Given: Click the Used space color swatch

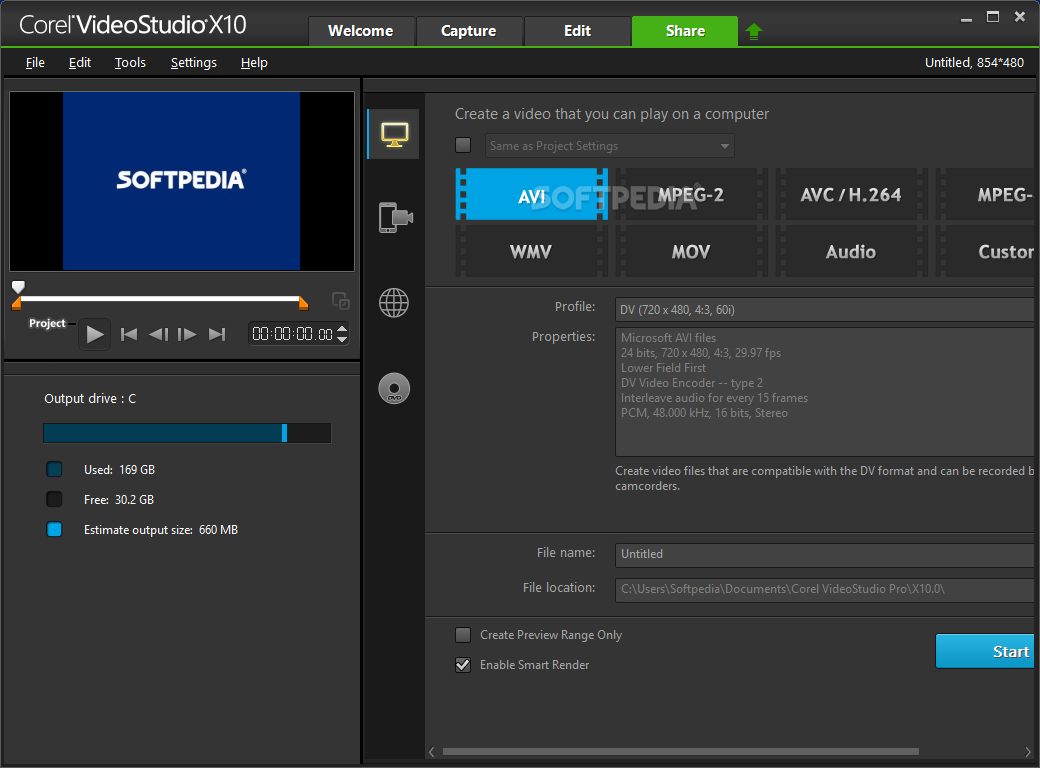Looking at the screenshot, I should pyautogui.click(x=54, y=470).
